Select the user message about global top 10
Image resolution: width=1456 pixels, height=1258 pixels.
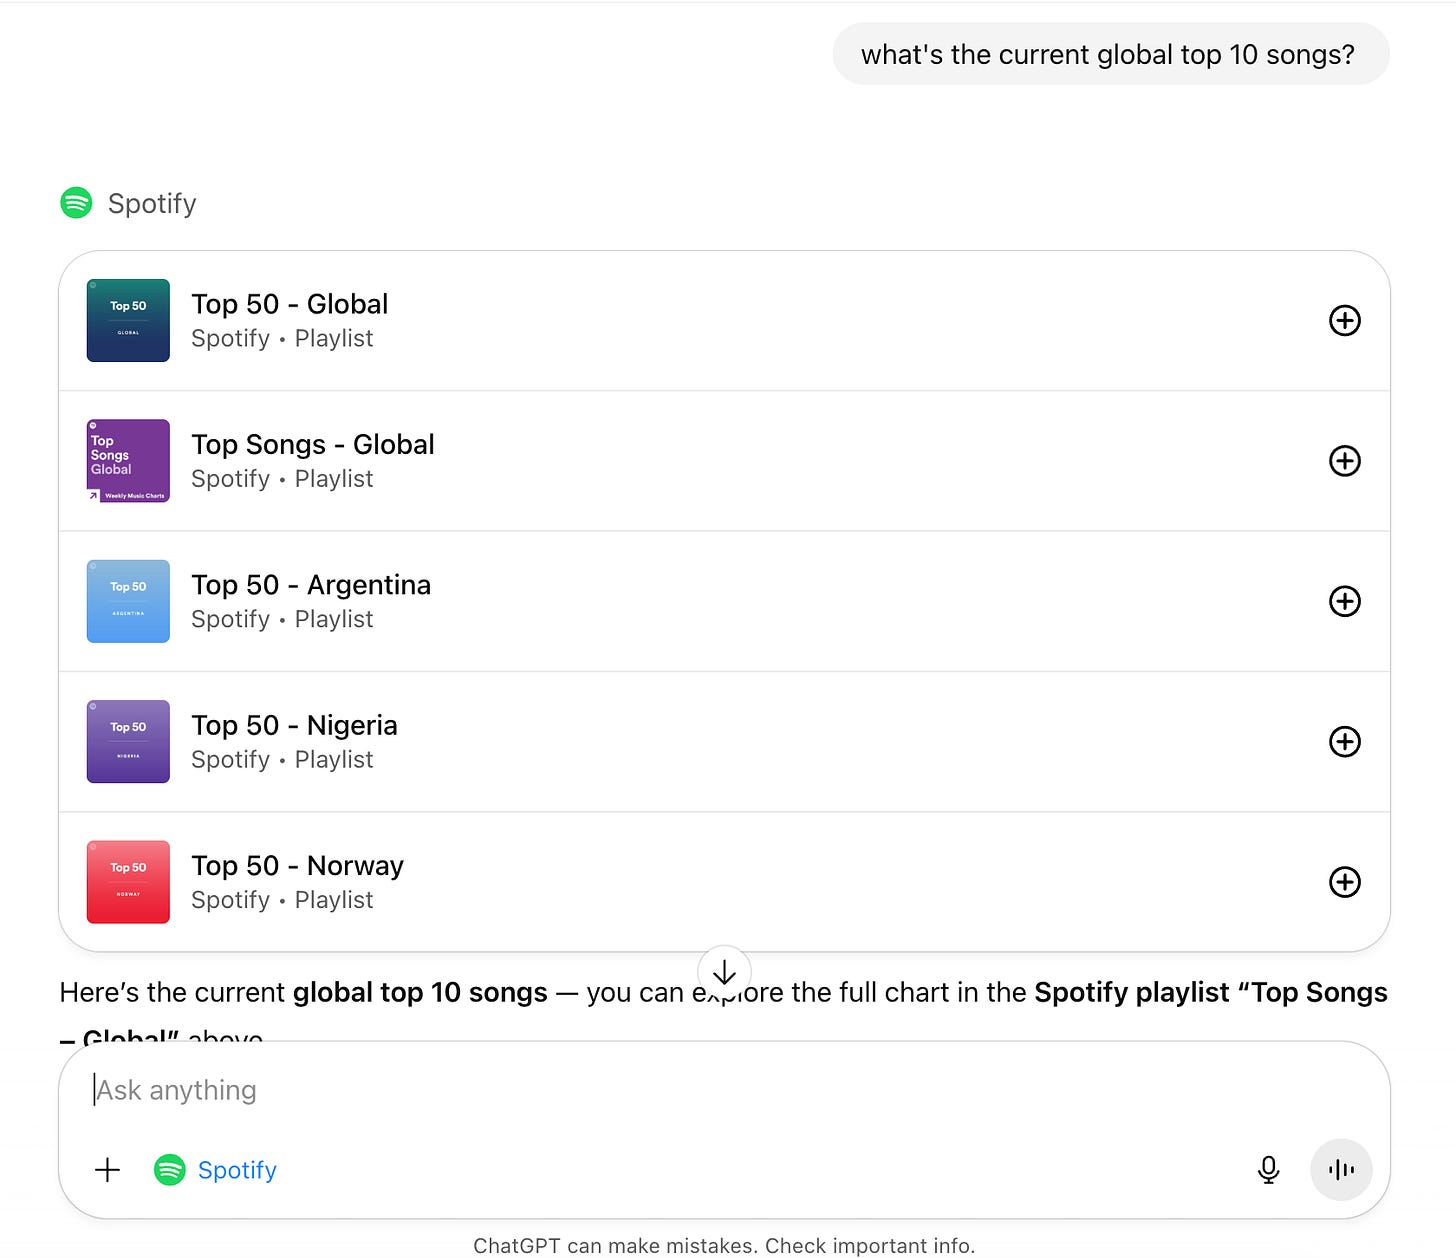coord(1110,54)
